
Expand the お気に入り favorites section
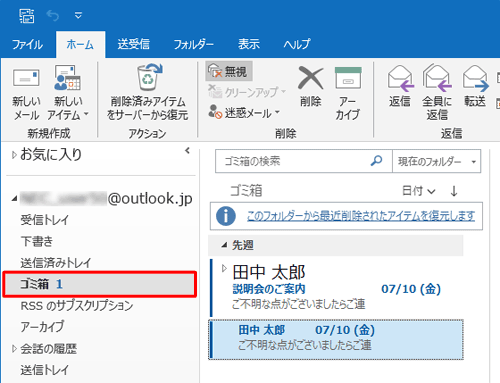(x=14, y=155)
